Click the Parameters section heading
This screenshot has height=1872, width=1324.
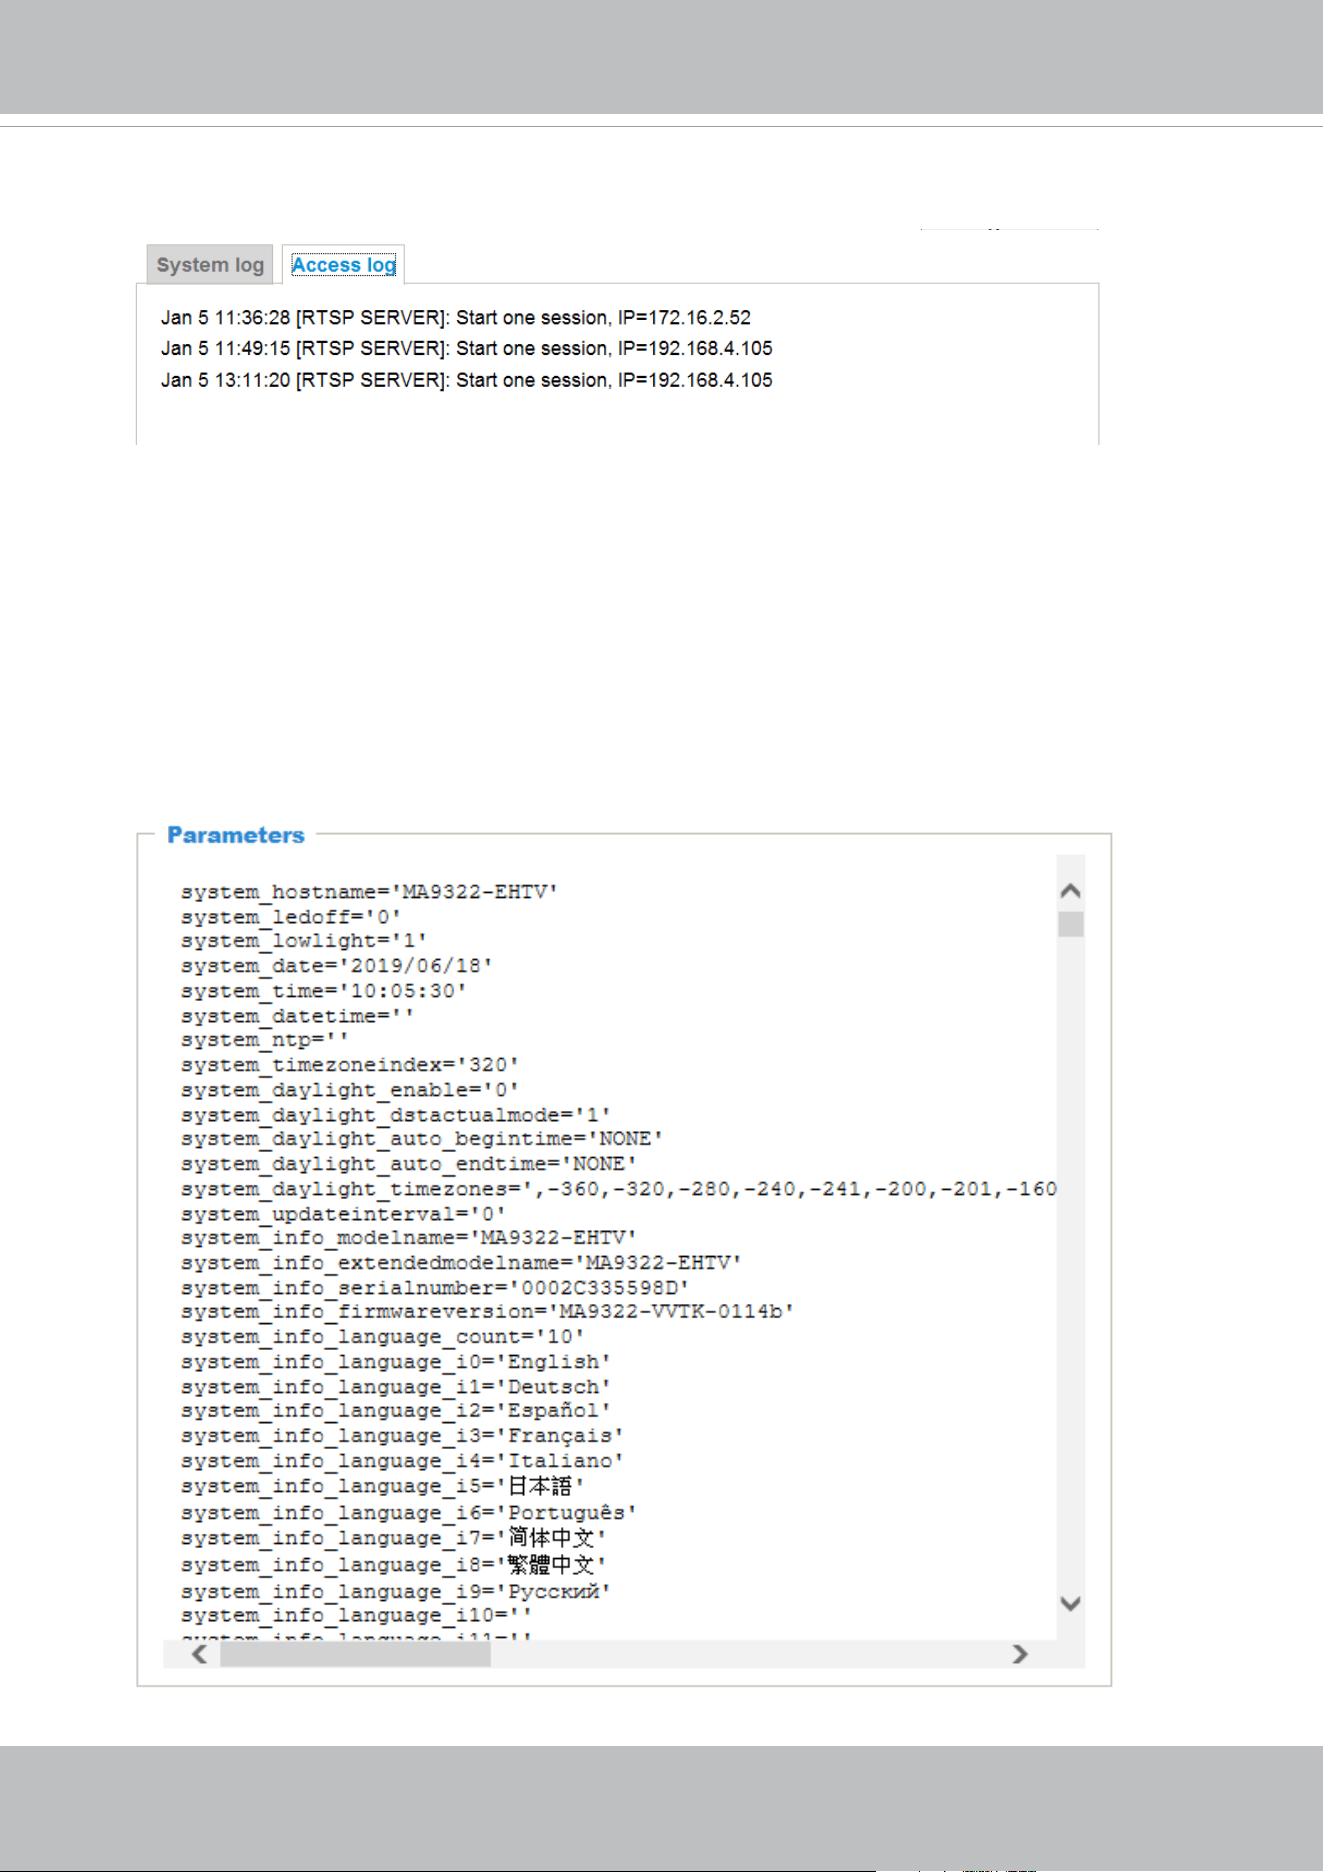coord(236,835)
